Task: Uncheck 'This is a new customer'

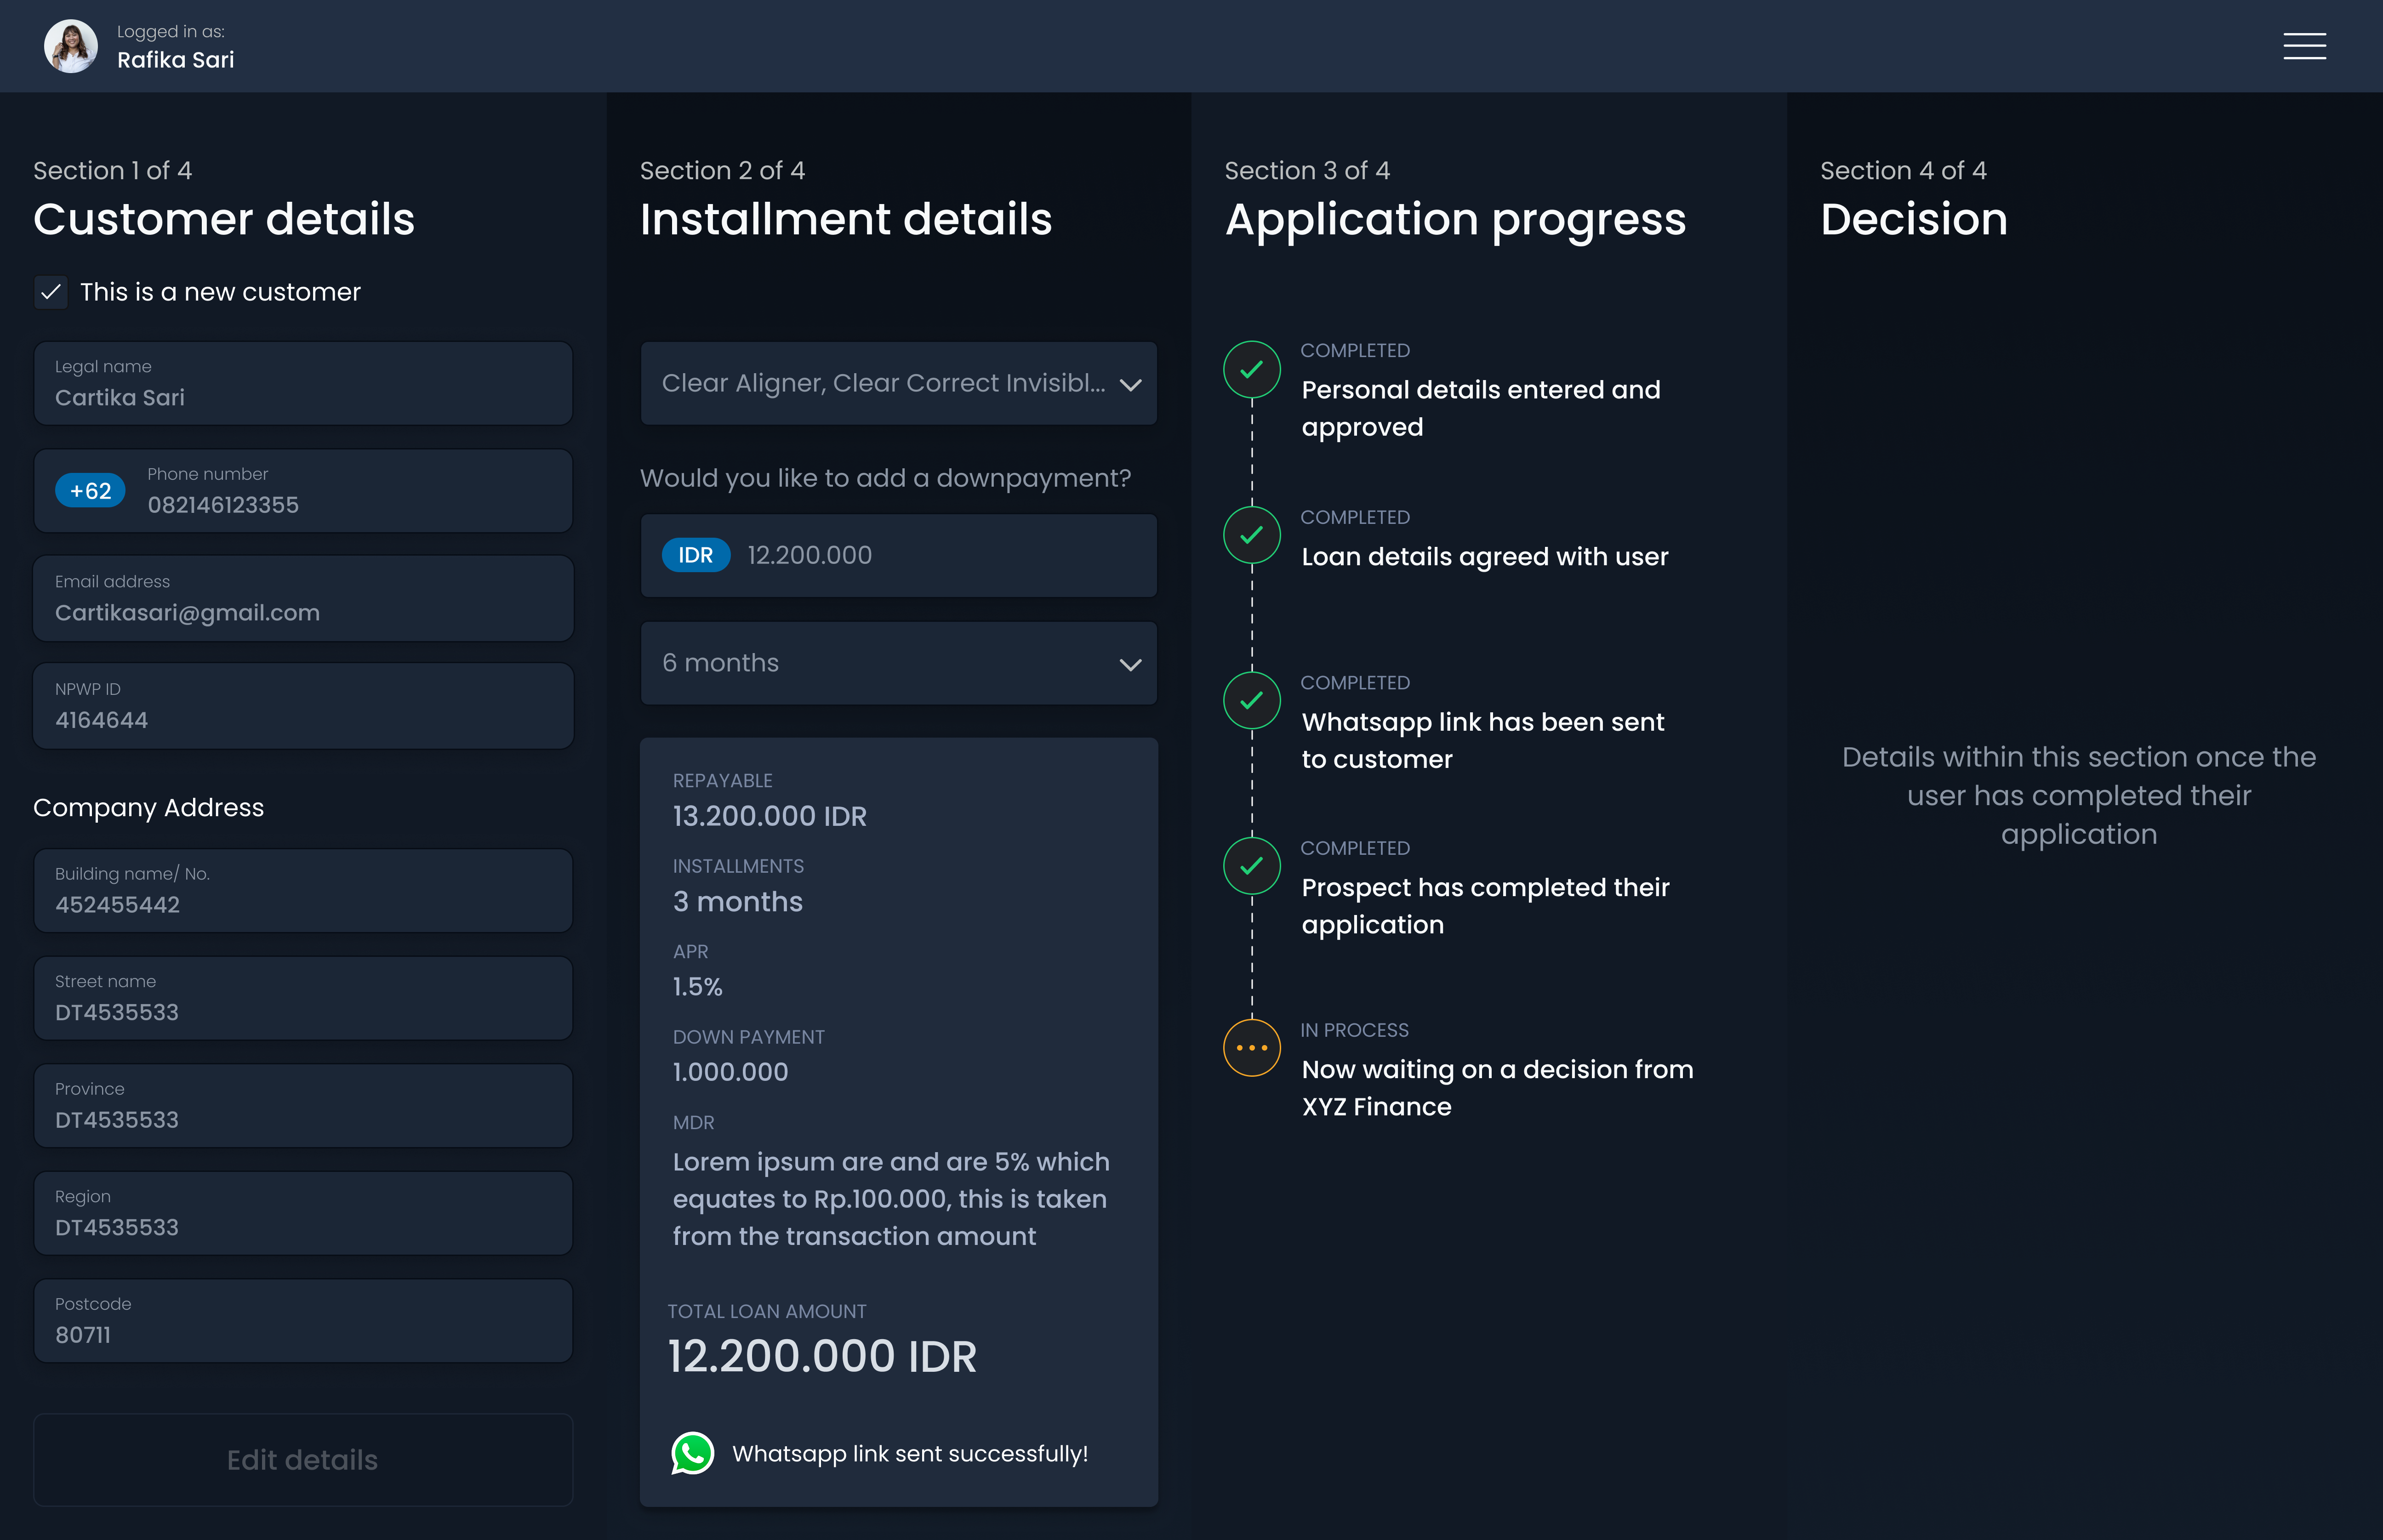Action: [x=51, y=292]
